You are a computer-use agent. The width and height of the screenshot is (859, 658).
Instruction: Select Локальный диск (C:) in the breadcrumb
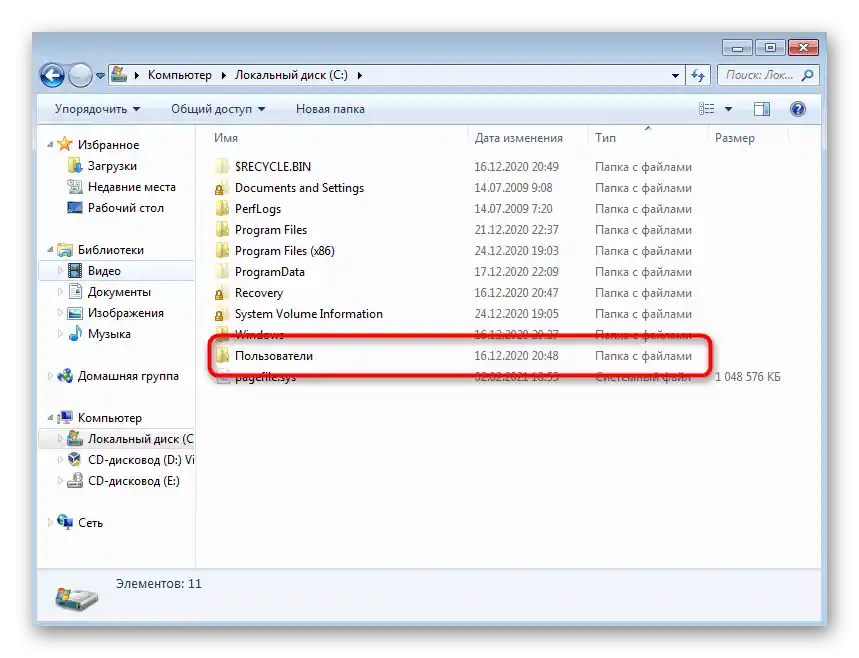291,75
